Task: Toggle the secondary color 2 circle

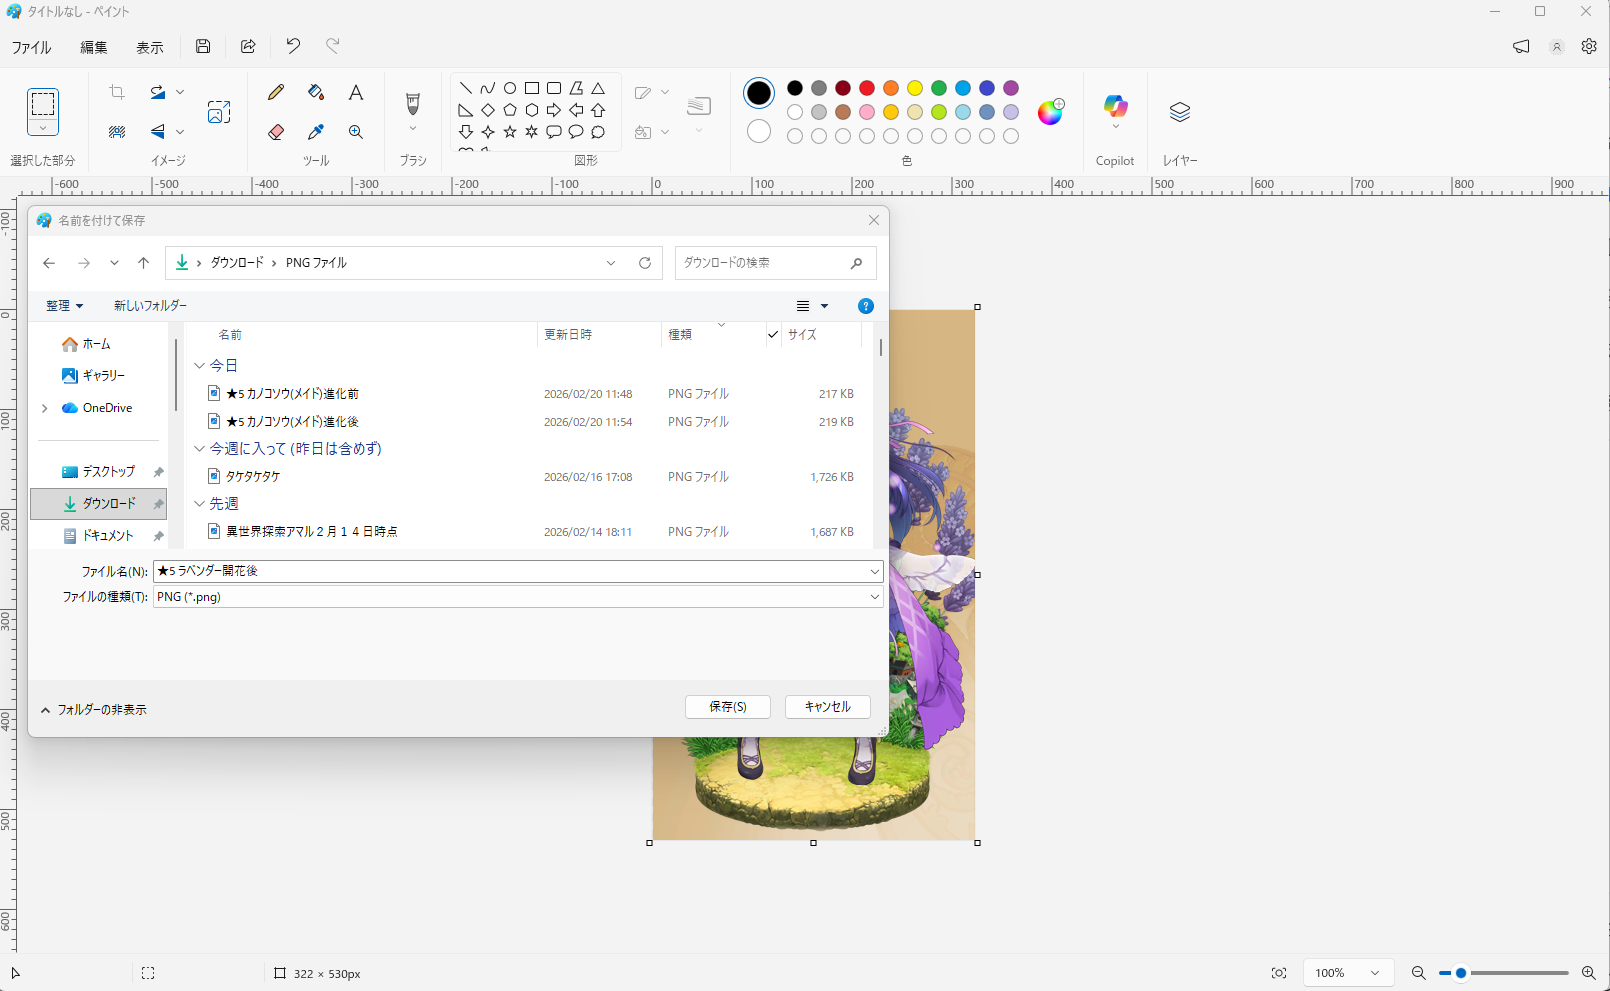Action: pyautogui.click(x=759, y=131)
